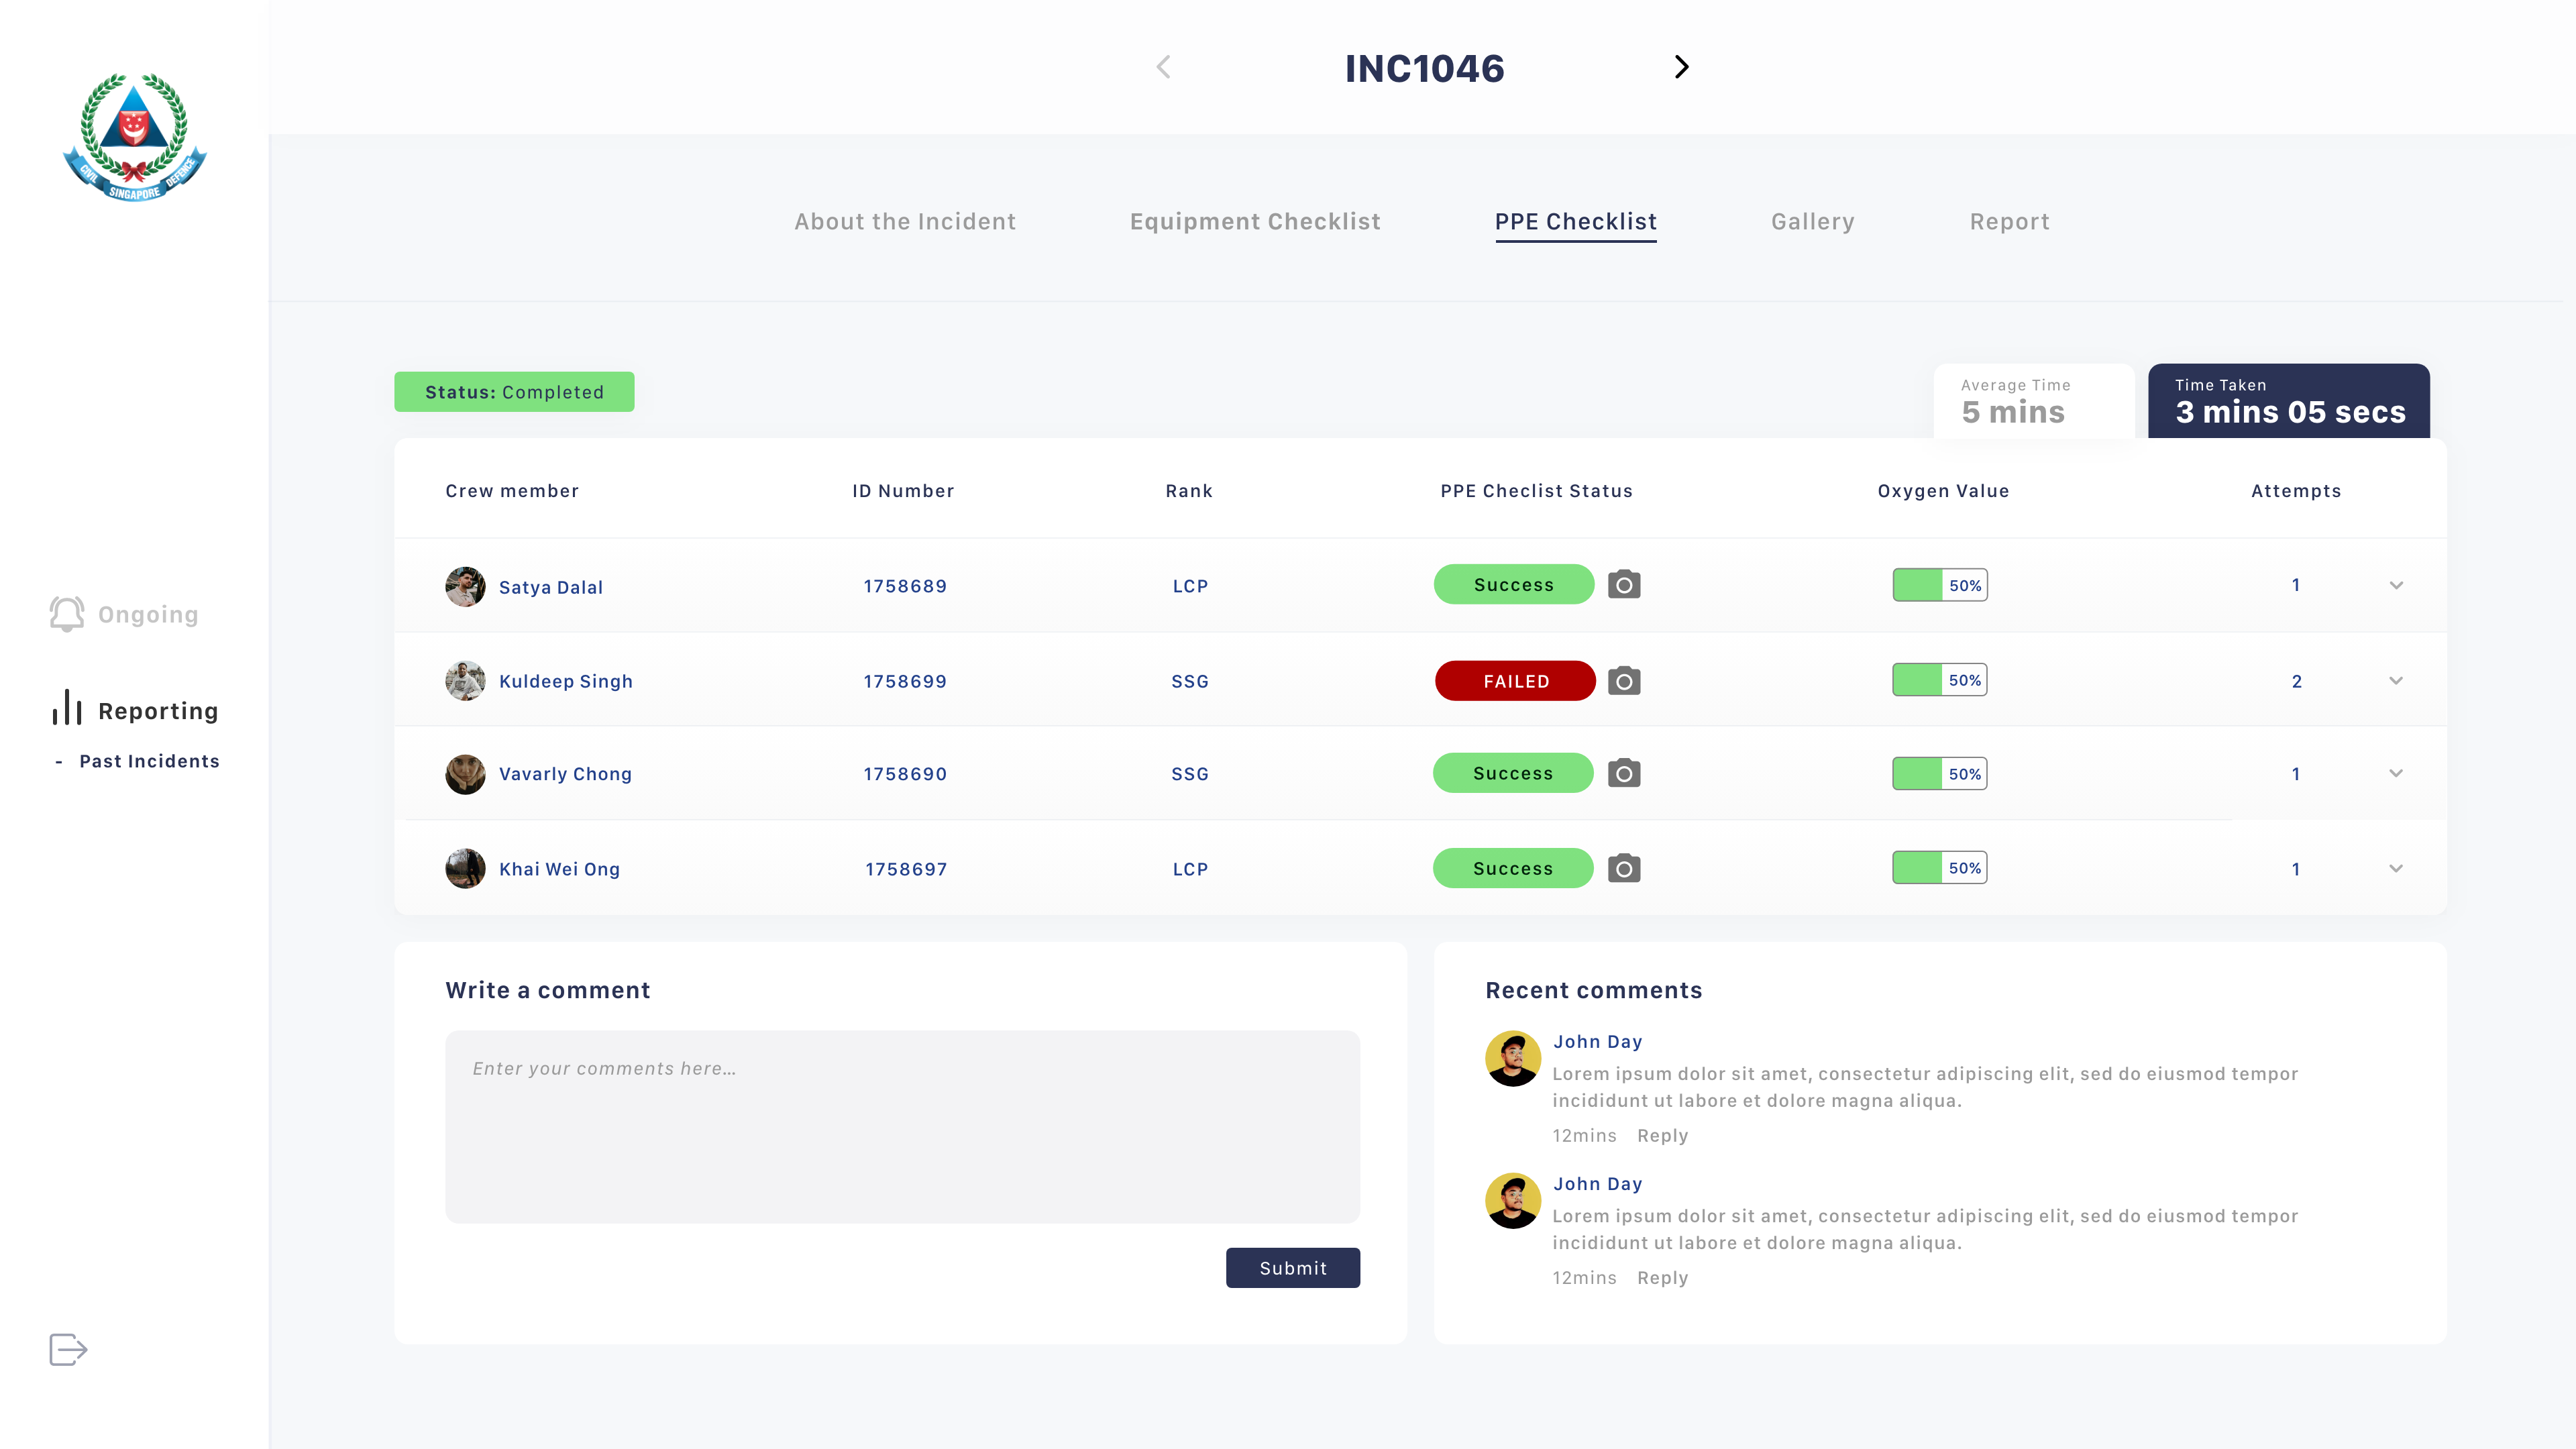Click Success status for Khai Wei Ong

click(1513, 868)
